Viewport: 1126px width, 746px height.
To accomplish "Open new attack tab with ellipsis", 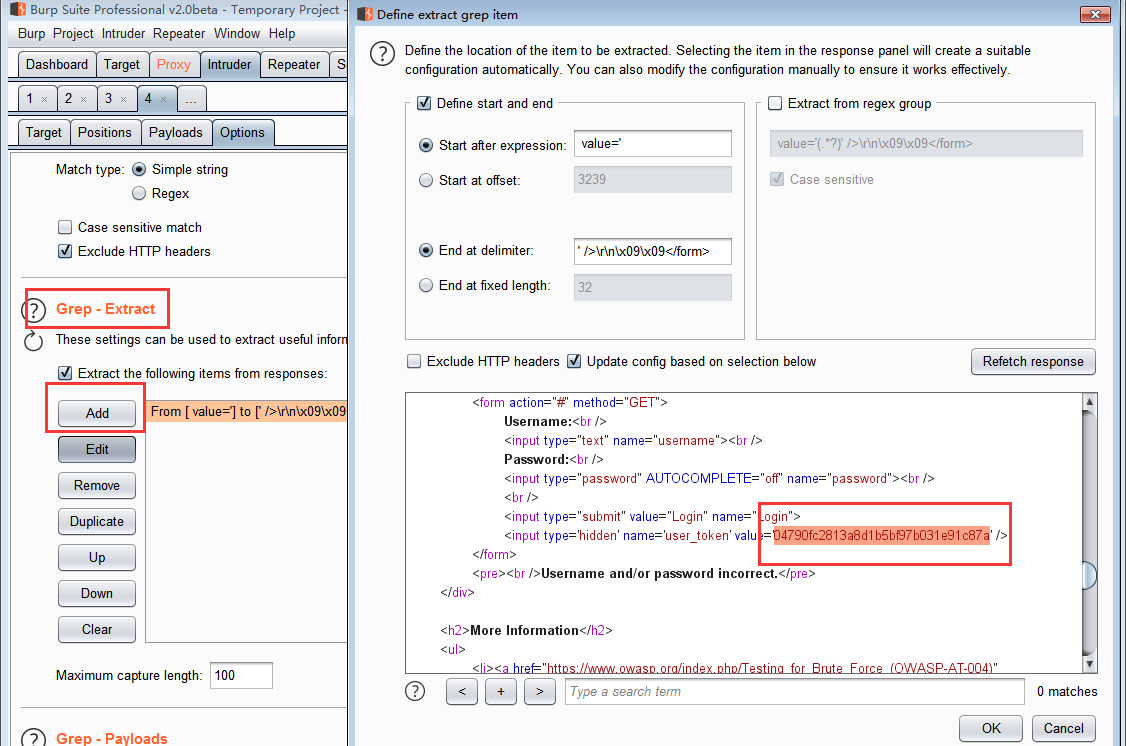I will coord(191,99).
